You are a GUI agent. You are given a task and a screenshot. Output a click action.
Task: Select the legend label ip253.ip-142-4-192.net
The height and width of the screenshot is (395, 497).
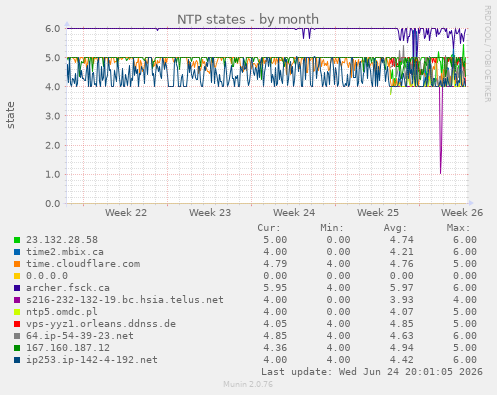(x=92, y=360)
